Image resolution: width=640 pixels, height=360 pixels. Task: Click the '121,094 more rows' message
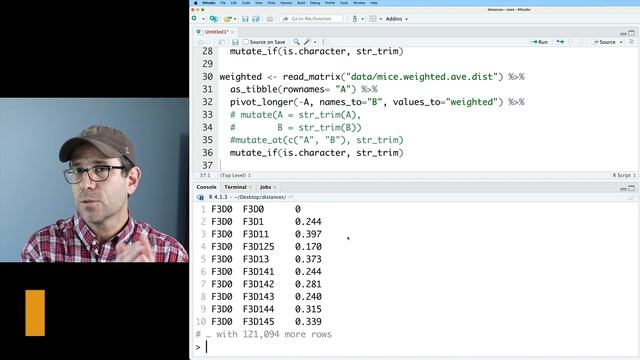287,334
